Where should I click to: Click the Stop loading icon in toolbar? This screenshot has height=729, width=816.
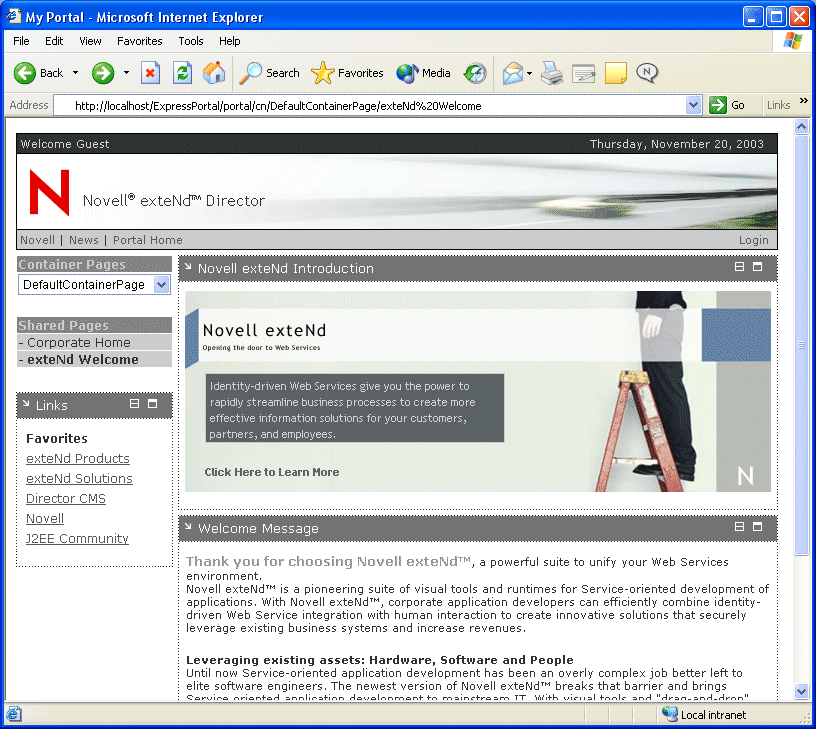click(150, 73)
